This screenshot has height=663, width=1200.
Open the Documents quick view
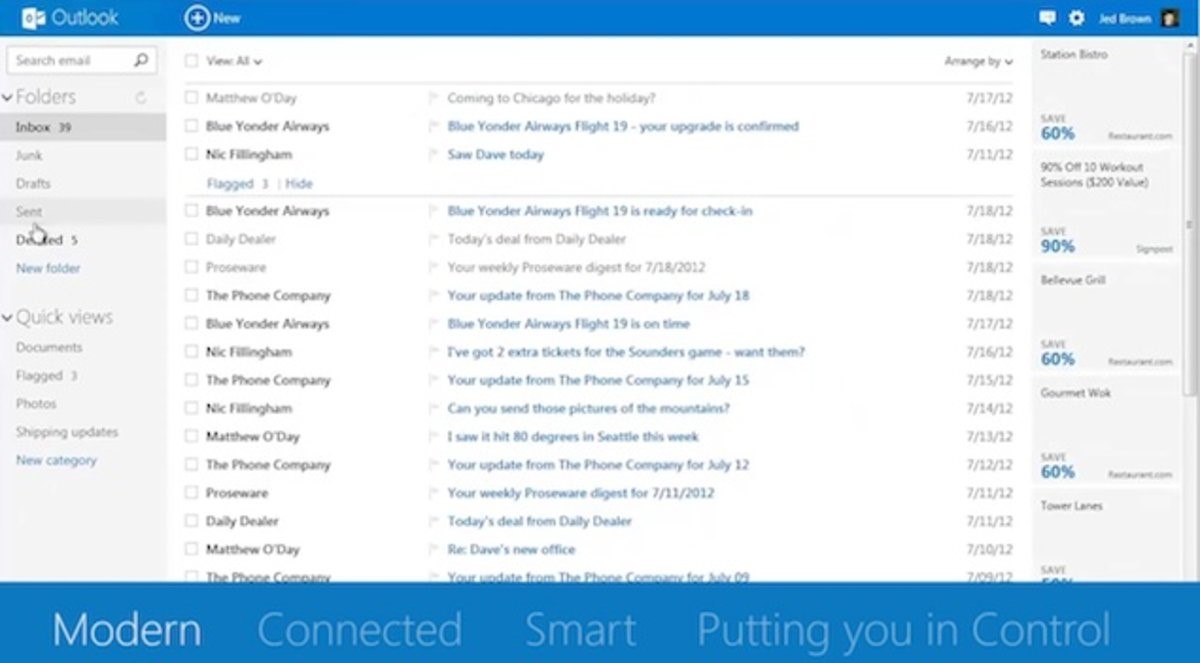pyautogui.click(x=49, y=347)
